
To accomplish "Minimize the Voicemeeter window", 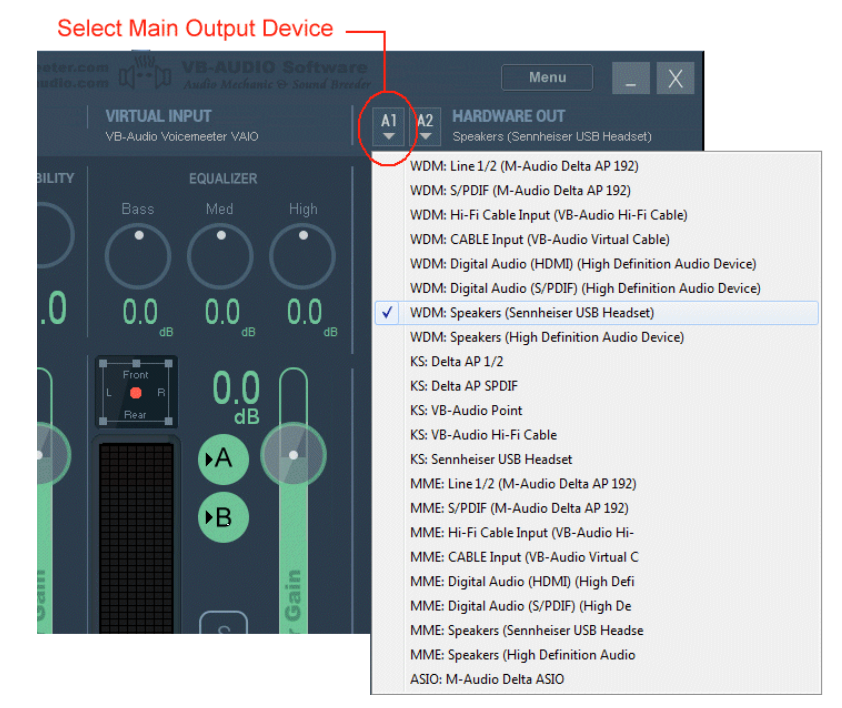I will (630, 78).
